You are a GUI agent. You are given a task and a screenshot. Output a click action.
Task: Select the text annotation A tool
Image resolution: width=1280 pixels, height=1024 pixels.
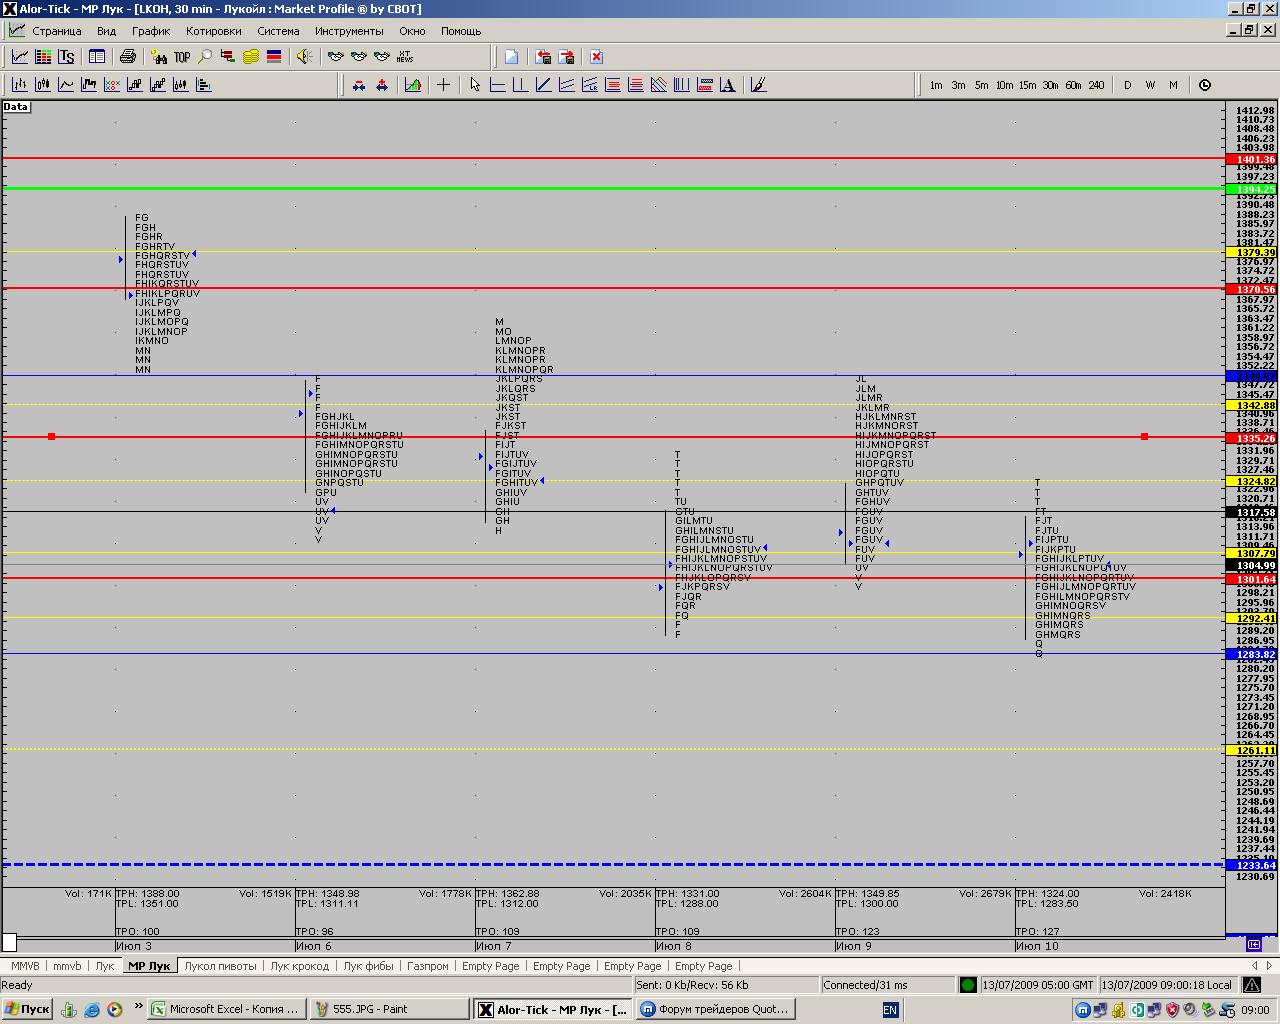[x=727, y=85]
